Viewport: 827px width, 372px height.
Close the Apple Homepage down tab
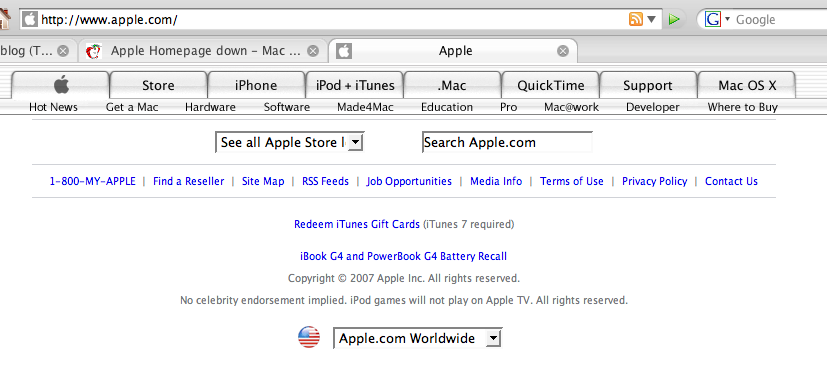pos(313,51)
